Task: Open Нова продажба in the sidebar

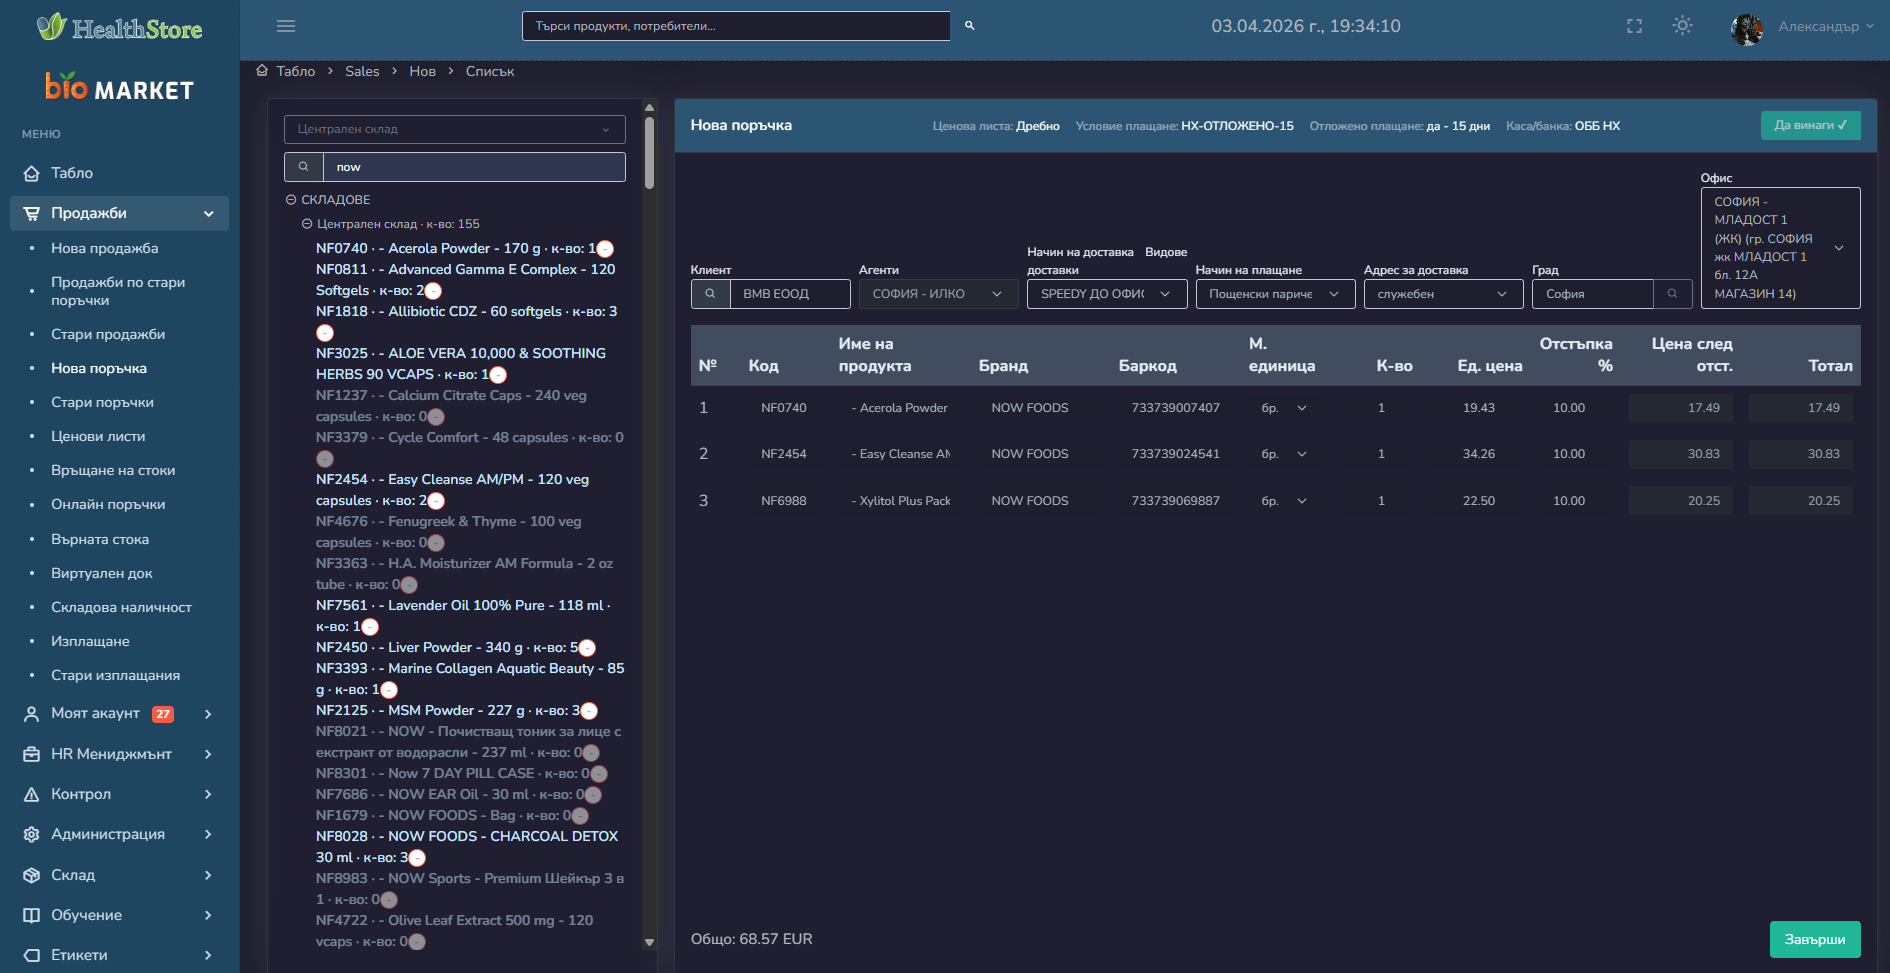Action: 105,248
